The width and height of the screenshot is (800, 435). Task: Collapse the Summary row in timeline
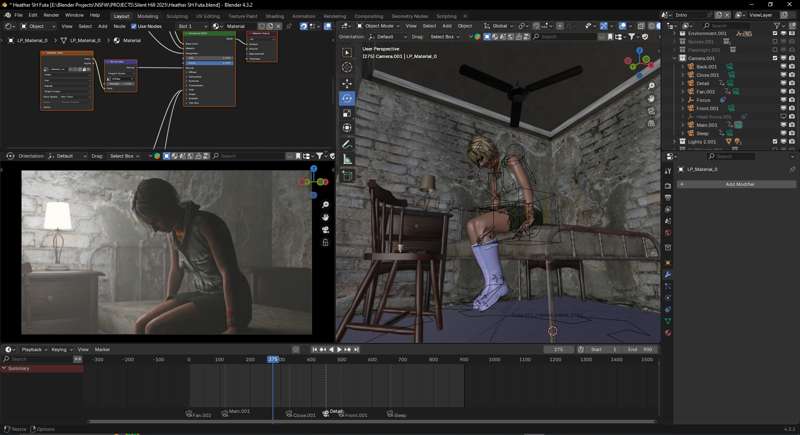point(4,368)
